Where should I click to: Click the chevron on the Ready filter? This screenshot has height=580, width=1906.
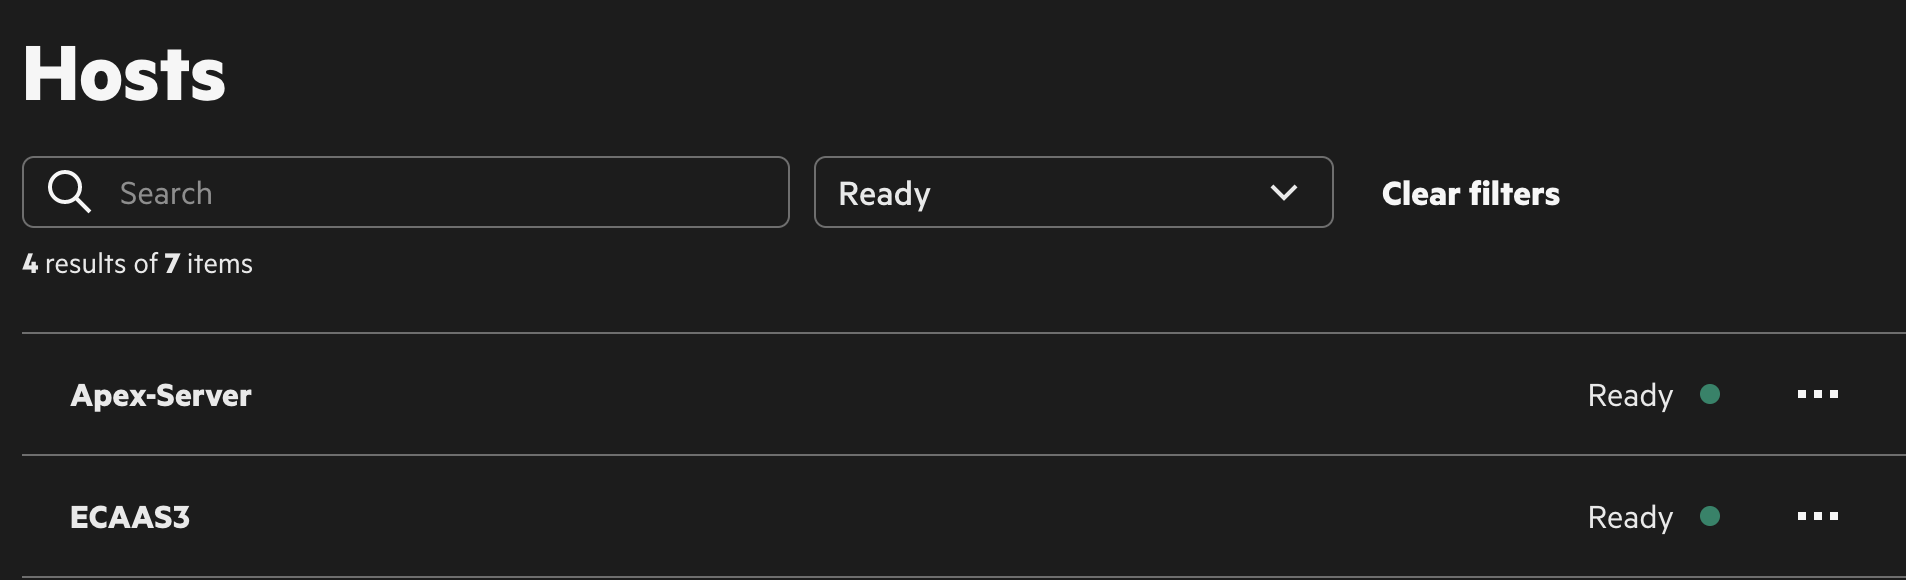pyautogui.click(x=1285, y=192)
